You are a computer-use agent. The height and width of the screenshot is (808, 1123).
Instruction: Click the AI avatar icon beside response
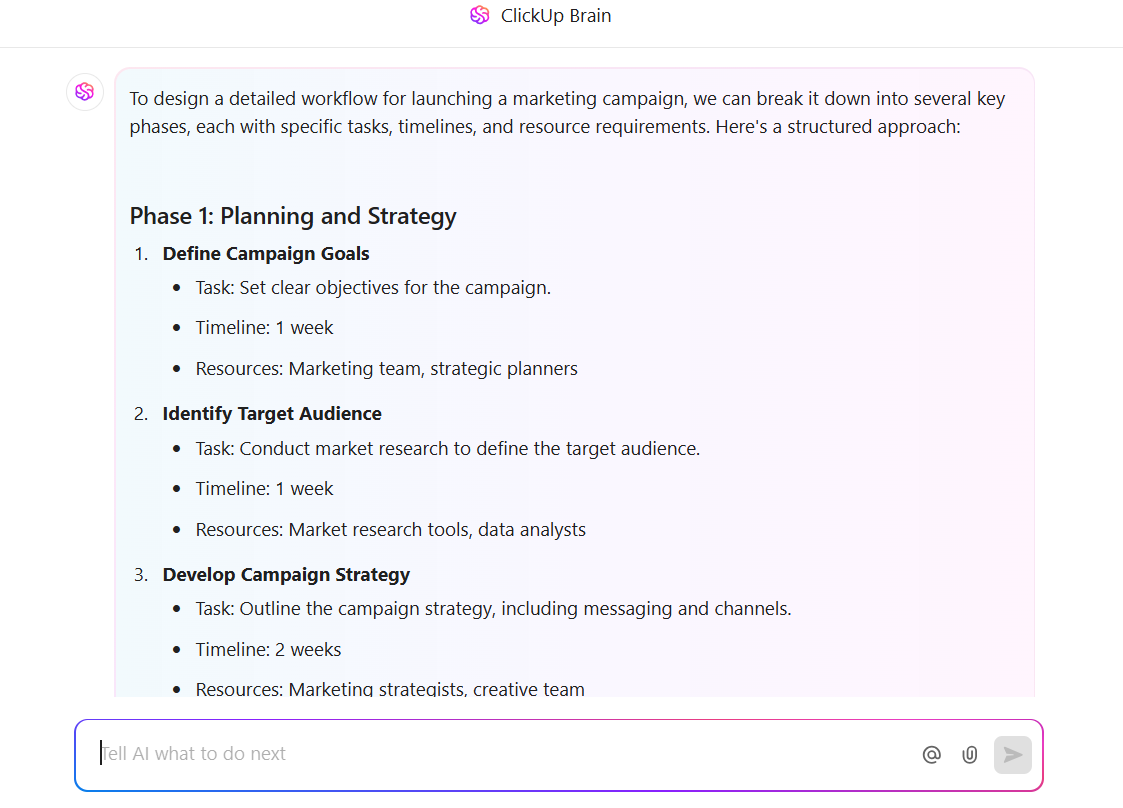(x=85, y=92)
